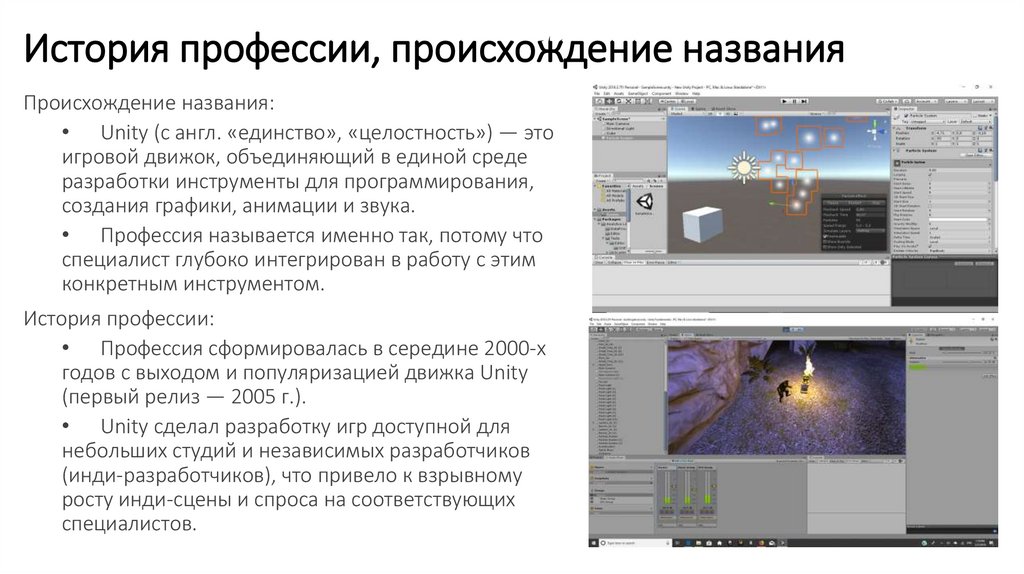1024x574 pixels.
Task: Toggle the Particle System object active checkbox in Inspector
Action: pos(906,116)
